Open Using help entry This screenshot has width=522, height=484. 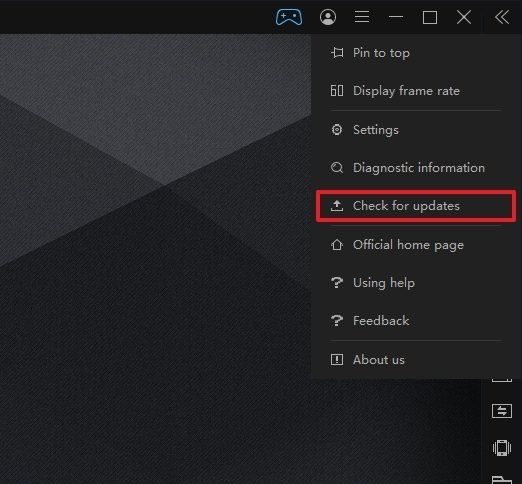[414, 283]
